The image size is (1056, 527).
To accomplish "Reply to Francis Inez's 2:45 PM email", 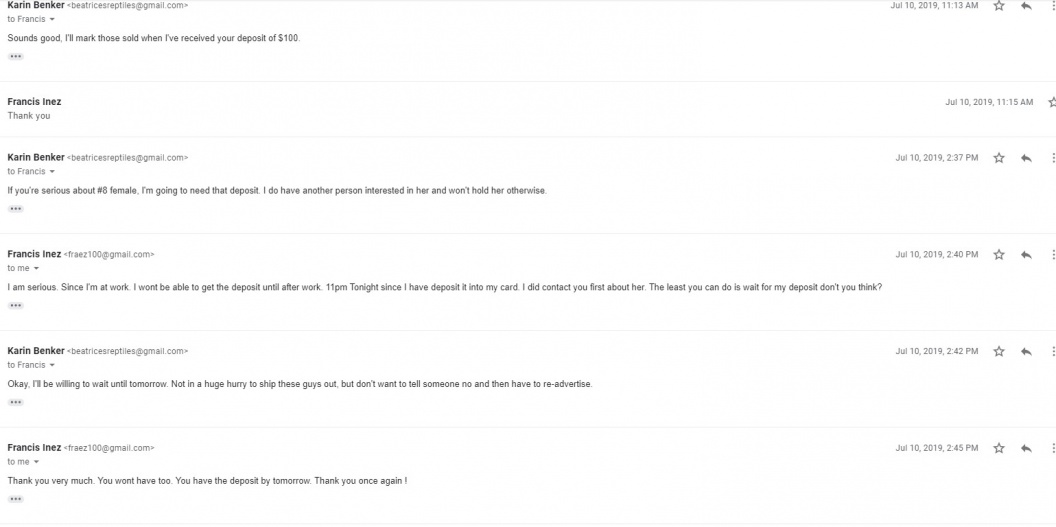I will pos(1026,448).
